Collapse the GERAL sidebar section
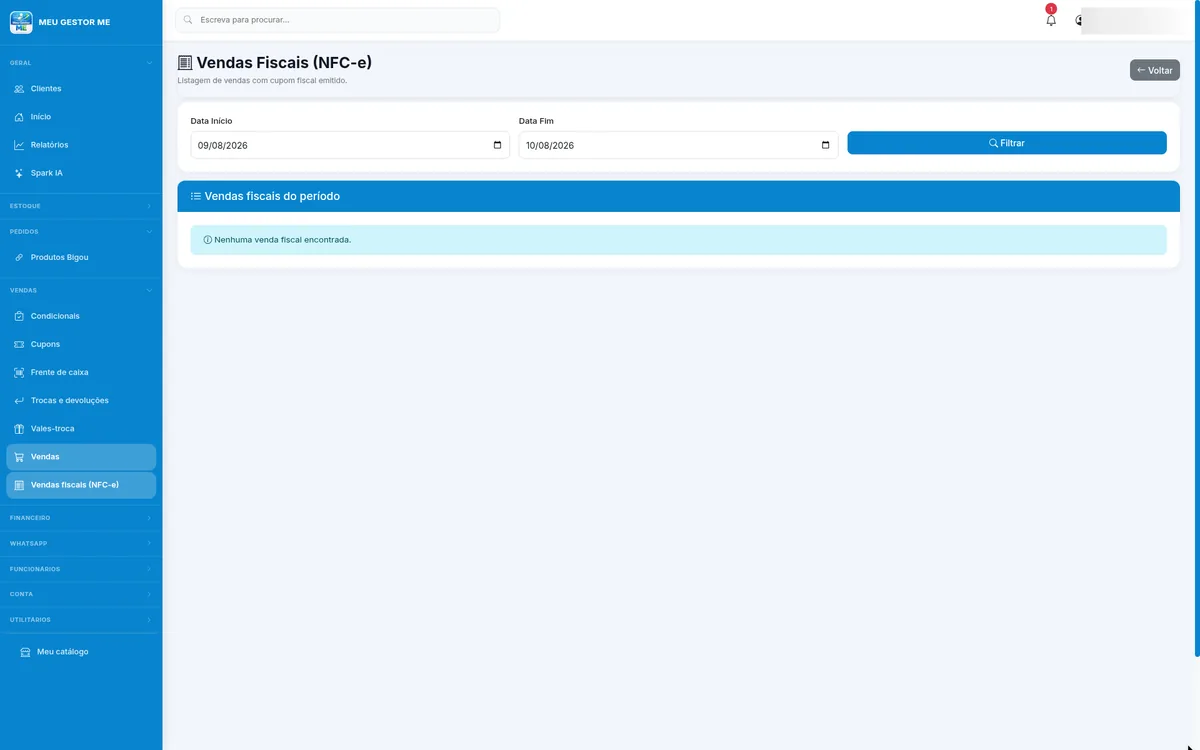Image resolution: width=1200 pixels, height=750 pixels. coord(81,63)
